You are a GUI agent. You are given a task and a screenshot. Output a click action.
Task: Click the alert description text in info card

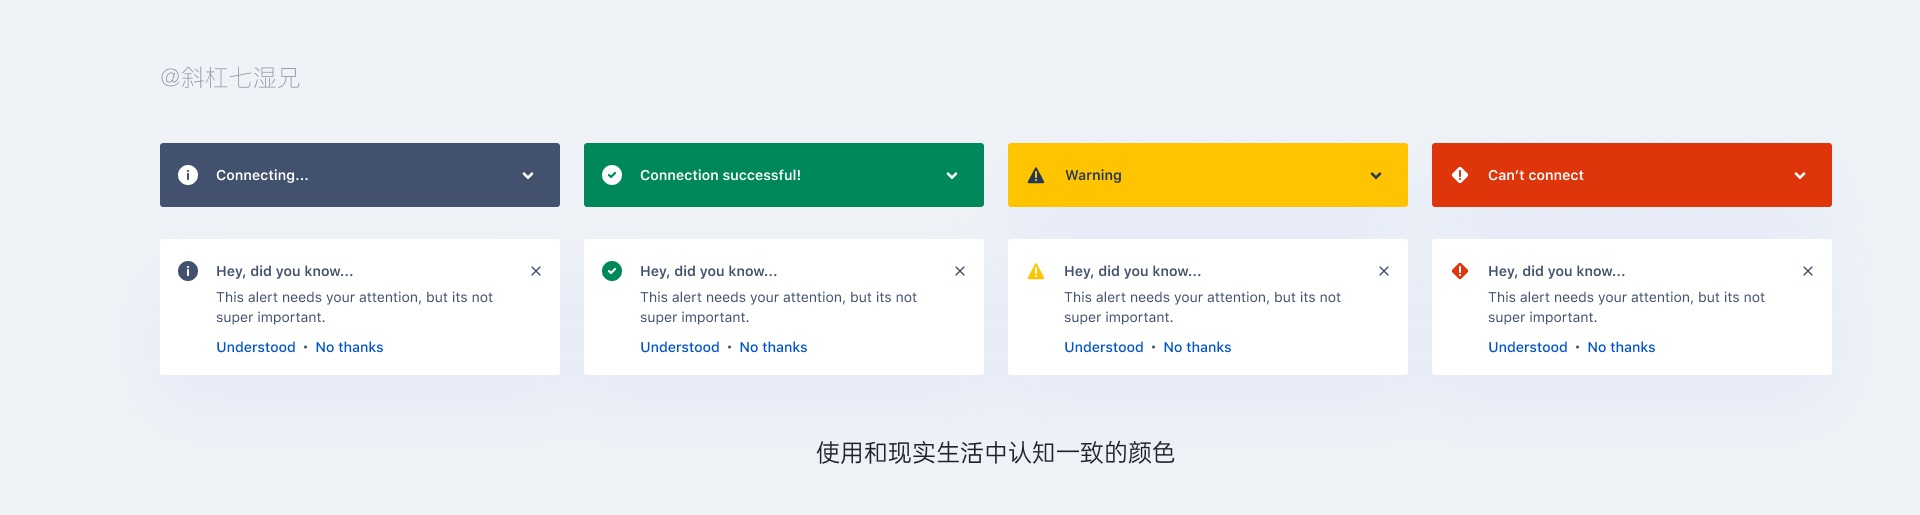pyautogui.click(x=355, y=307)
